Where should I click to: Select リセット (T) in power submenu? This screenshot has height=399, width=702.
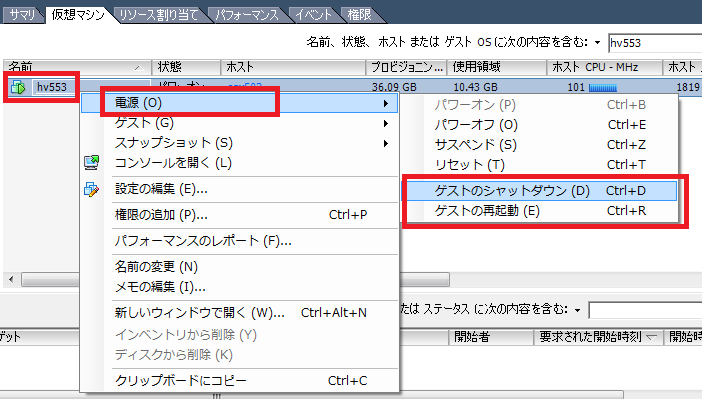539,165
